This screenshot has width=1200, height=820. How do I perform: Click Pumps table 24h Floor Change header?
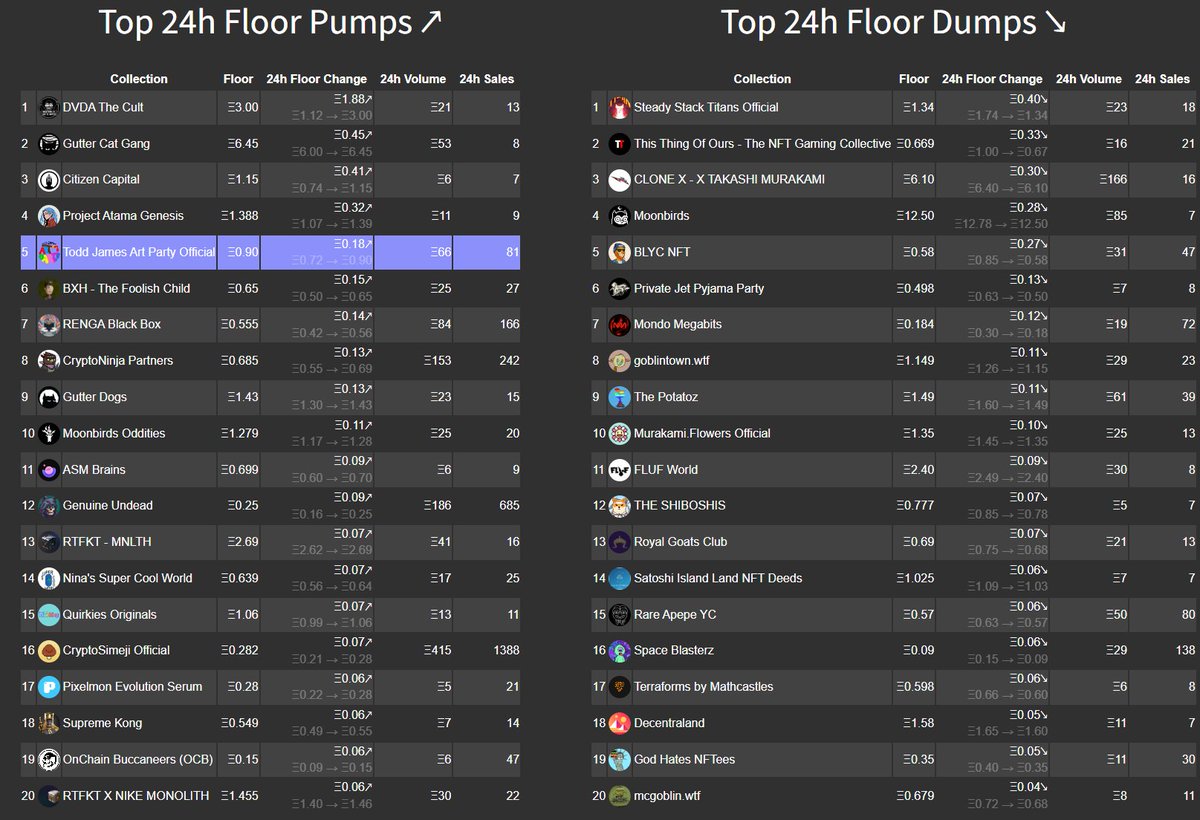click(x=317, y=79)
